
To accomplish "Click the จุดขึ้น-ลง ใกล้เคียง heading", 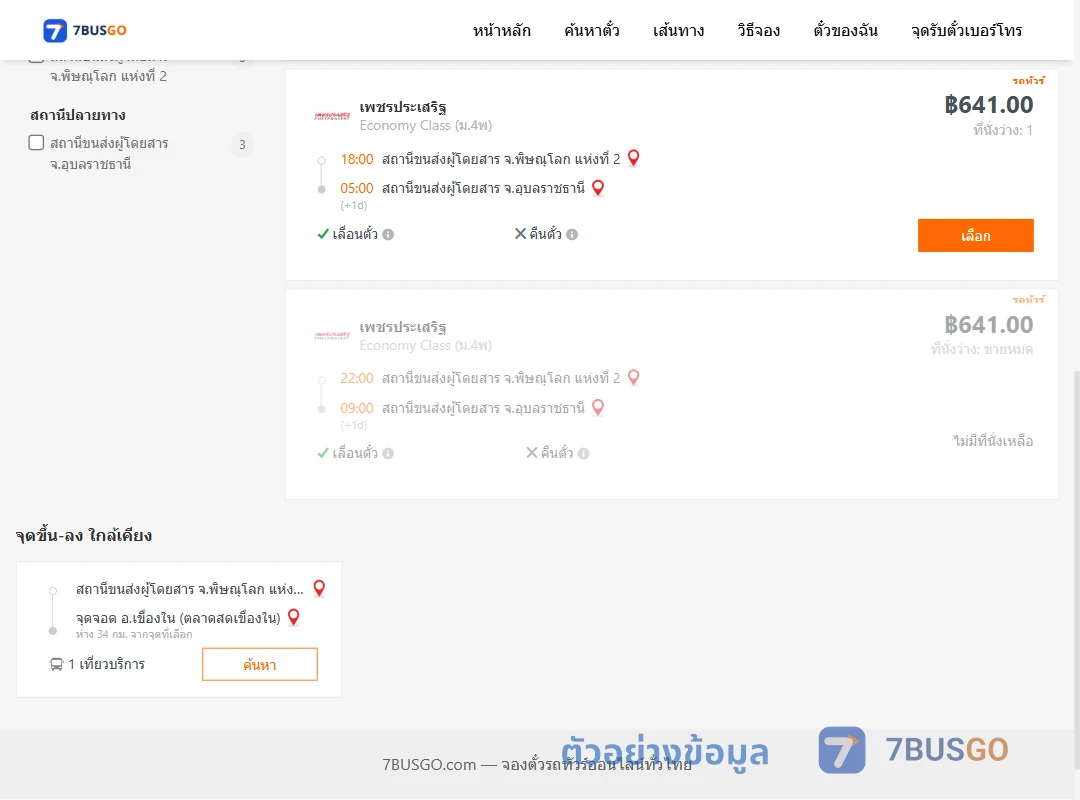I will click(84, 535).
